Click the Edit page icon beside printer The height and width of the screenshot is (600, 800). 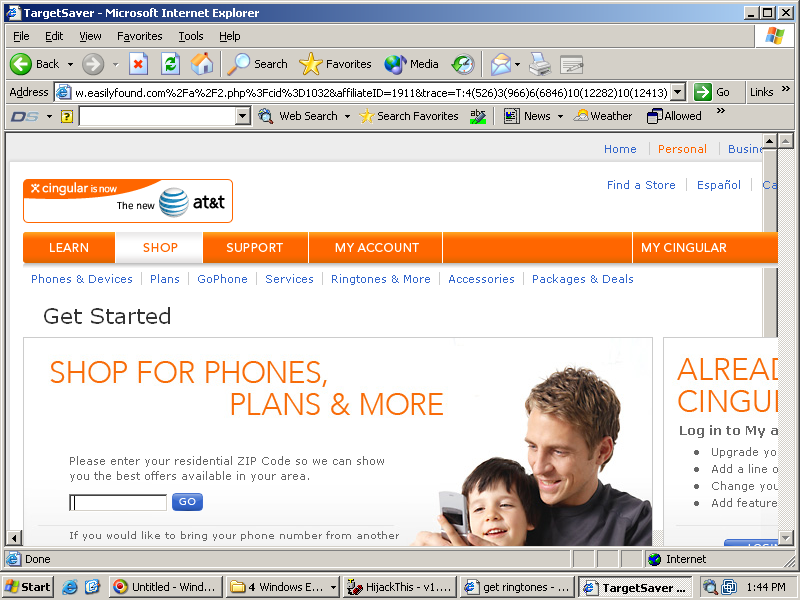click(x=571, y=64)
